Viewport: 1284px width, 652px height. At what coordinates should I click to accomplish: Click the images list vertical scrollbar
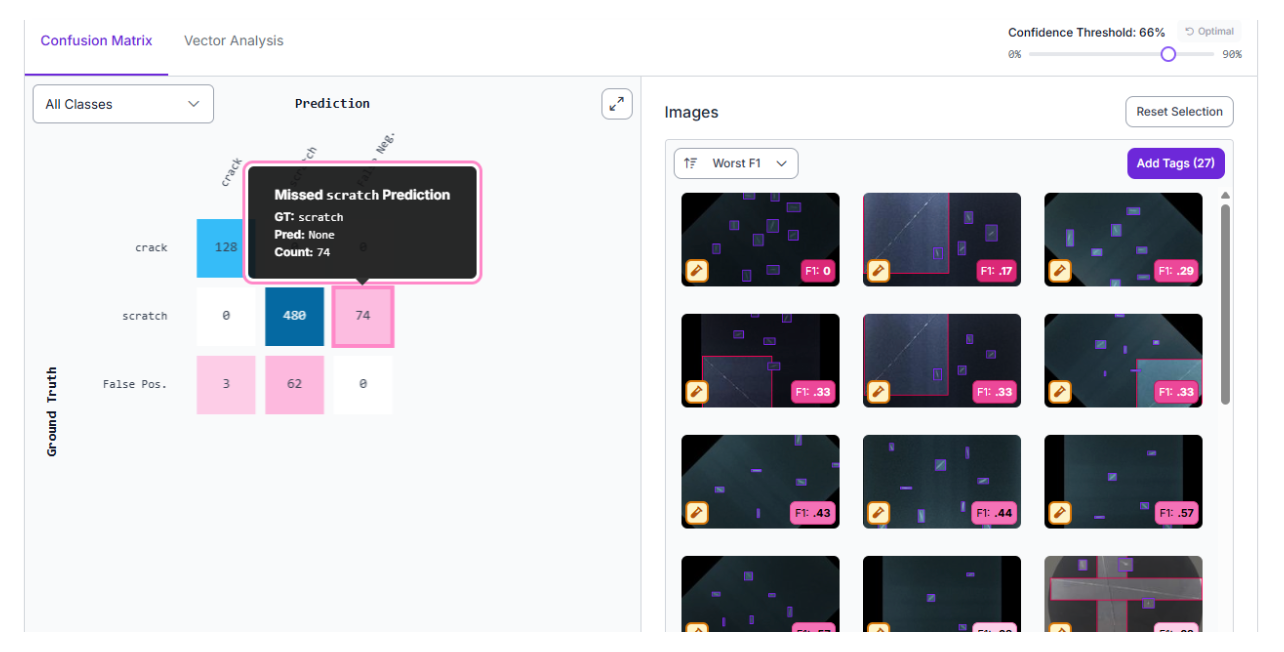pos(1225,300)
